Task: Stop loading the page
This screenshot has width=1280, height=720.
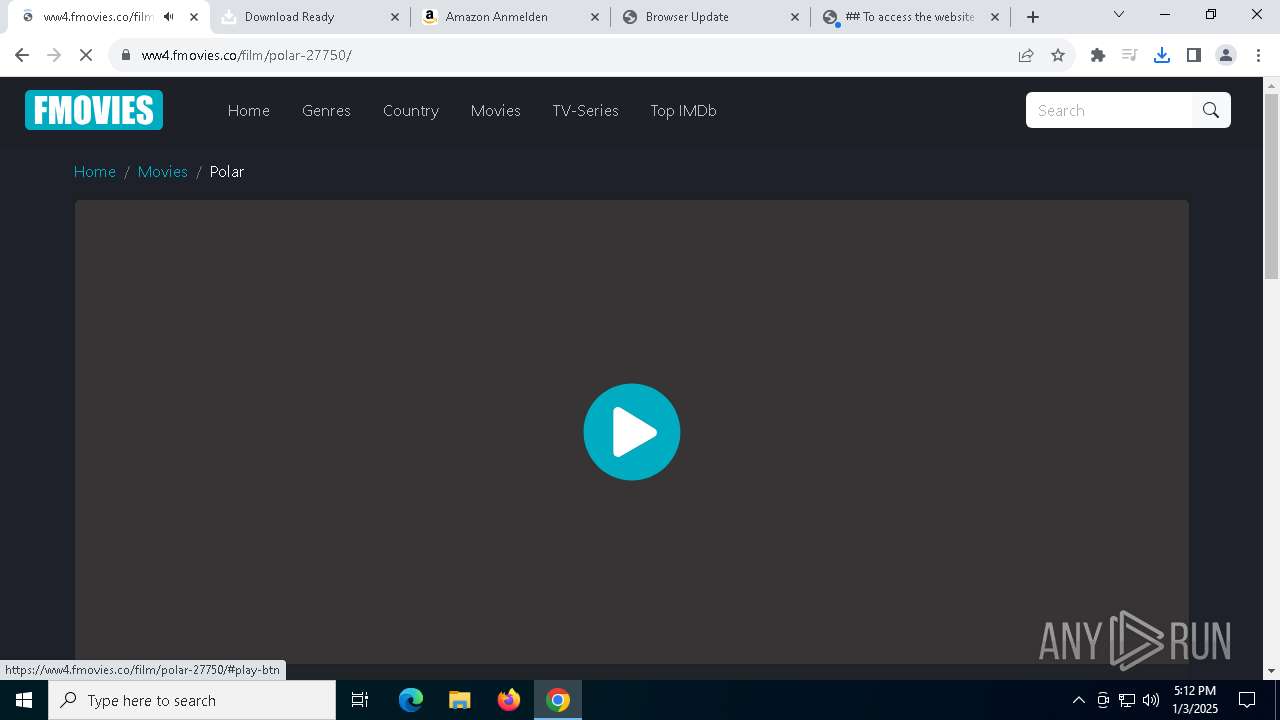Action: (86, 55)
